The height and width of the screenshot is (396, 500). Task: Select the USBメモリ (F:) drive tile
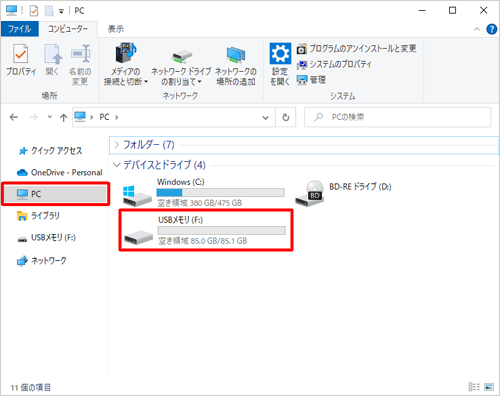206,230
